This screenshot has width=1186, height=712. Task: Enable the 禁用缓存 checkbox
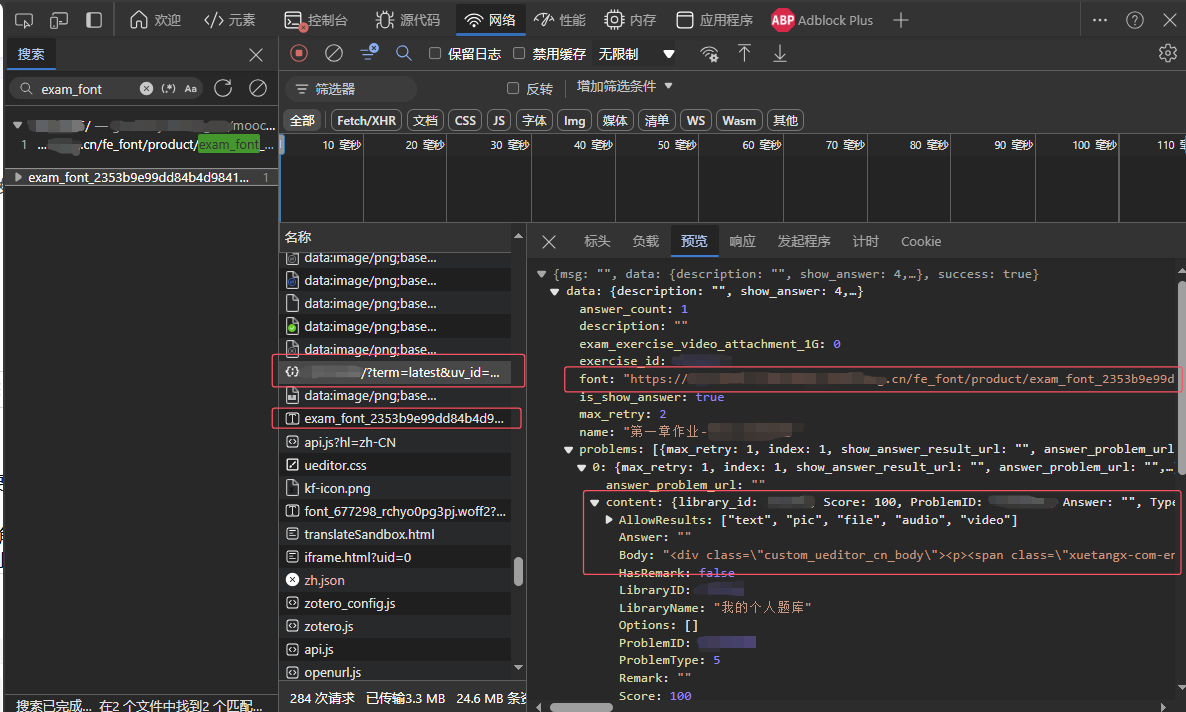519,54
